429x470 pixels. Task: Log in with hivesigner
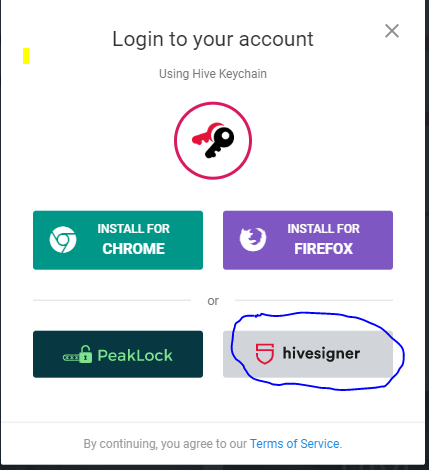(308, 354)
